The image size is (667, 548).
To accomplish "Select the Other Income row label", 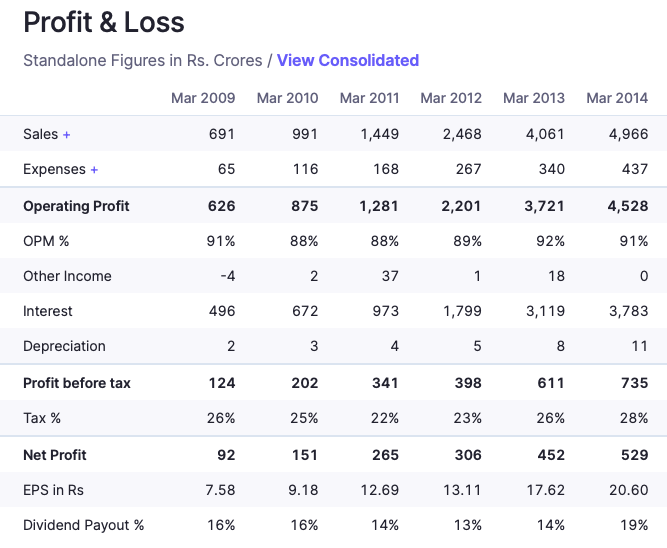I will pyautogui.click(x=67, y=276).
